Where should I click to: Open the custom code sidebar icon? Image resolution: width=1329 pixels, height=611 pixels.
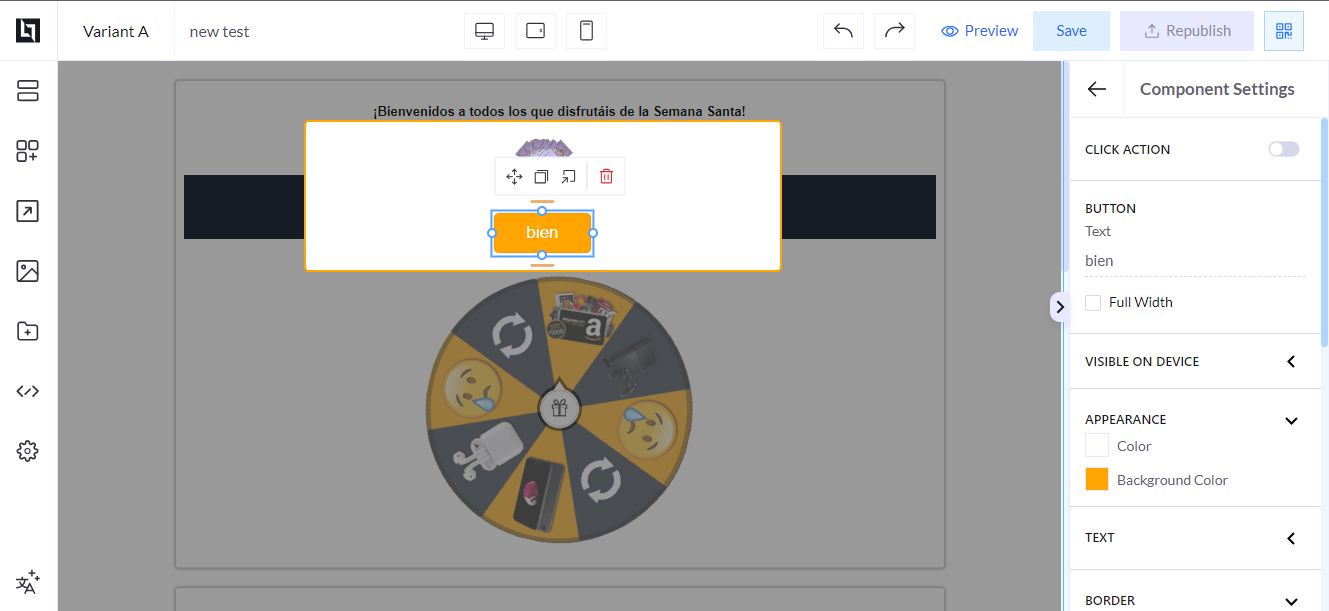point(28,391)
